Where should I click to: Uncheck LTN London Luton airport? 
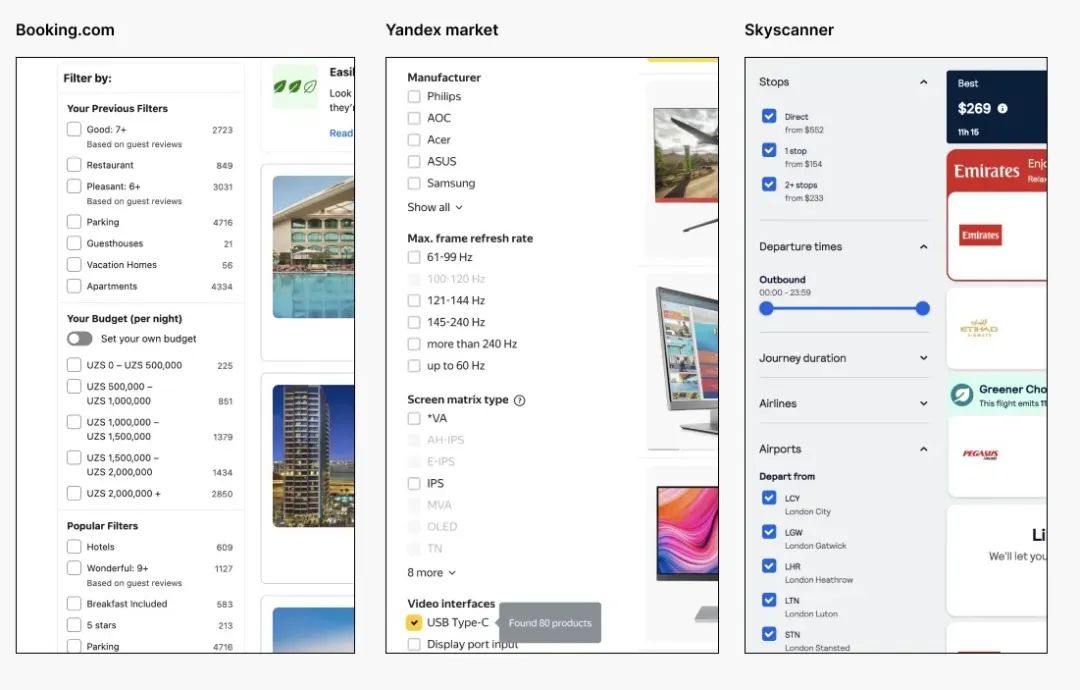point(769,600)
